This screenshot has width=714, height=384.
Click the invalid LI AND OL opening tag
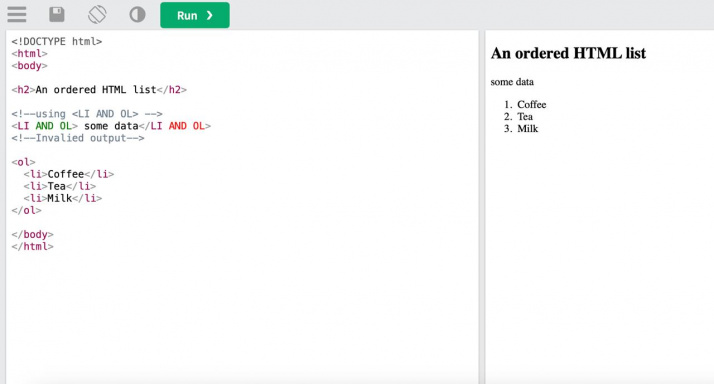(x=45, y=126)
